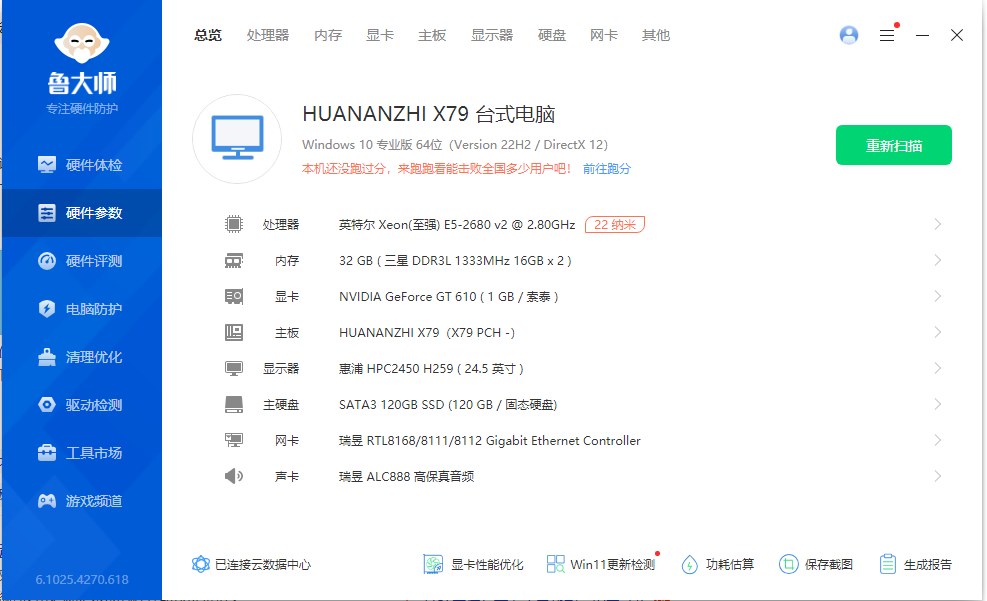Click the 32 GB 三星 DDR3L memory text
The image size is (987, 601).
tap(455, 261)
